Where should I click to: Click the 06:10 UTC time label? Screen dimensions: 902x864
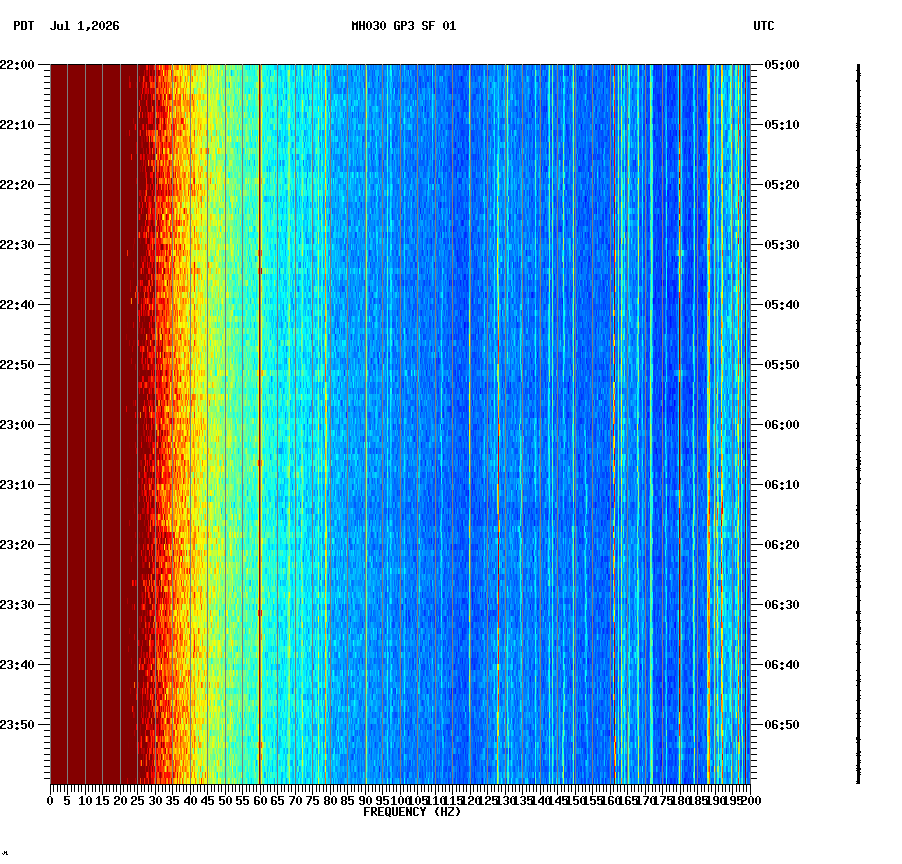(x=782, y=485)
